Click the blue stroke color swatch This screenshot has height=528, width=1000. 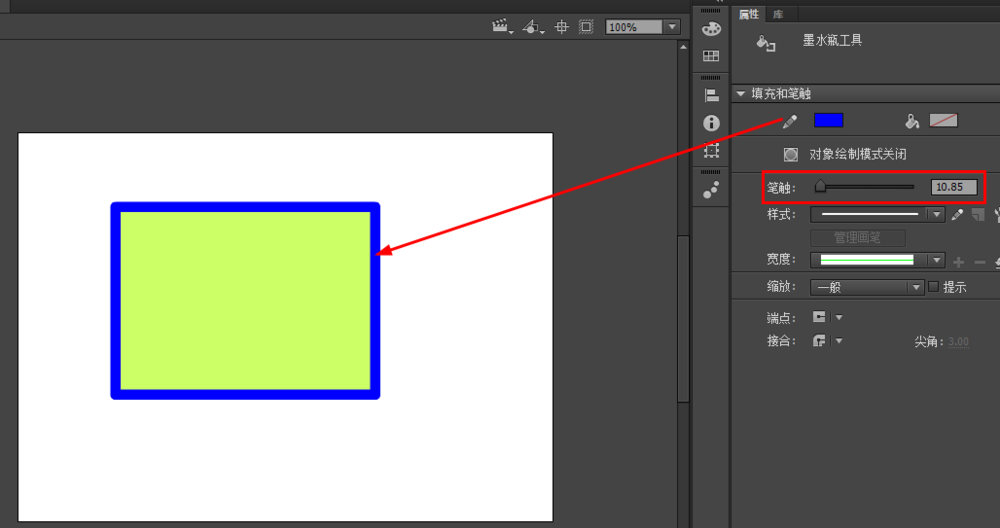(828, 121)
